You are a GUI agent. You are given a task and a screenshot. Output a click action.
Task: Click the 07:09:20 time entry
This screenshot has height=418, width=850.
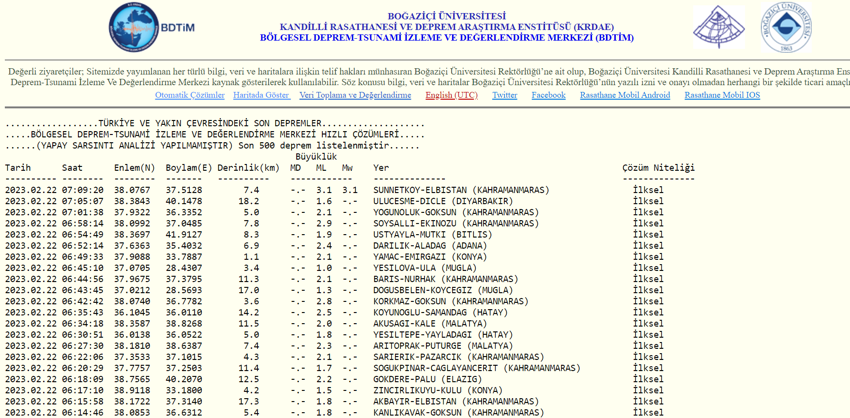pos(83,190)
